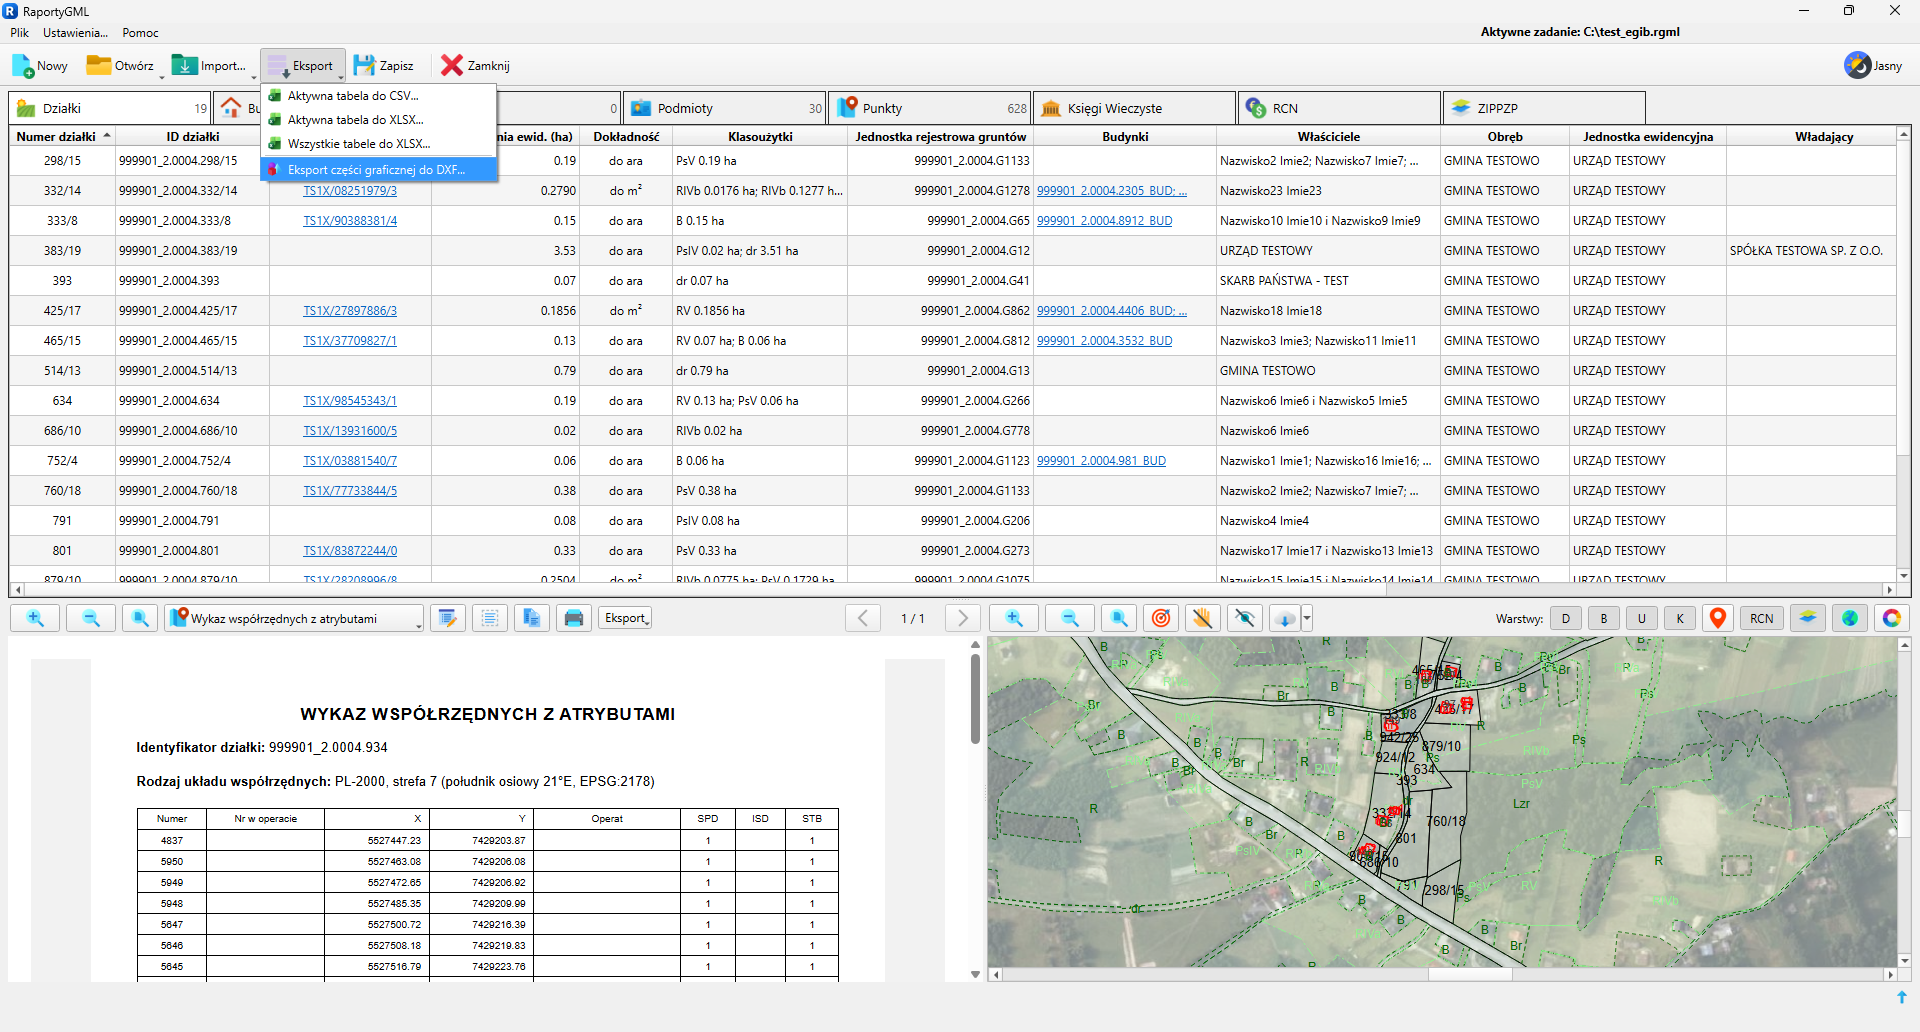Click the crossed-out hand pan icon
1920x1032 pixels.
pyautogui.click(x=1203, y=618)
